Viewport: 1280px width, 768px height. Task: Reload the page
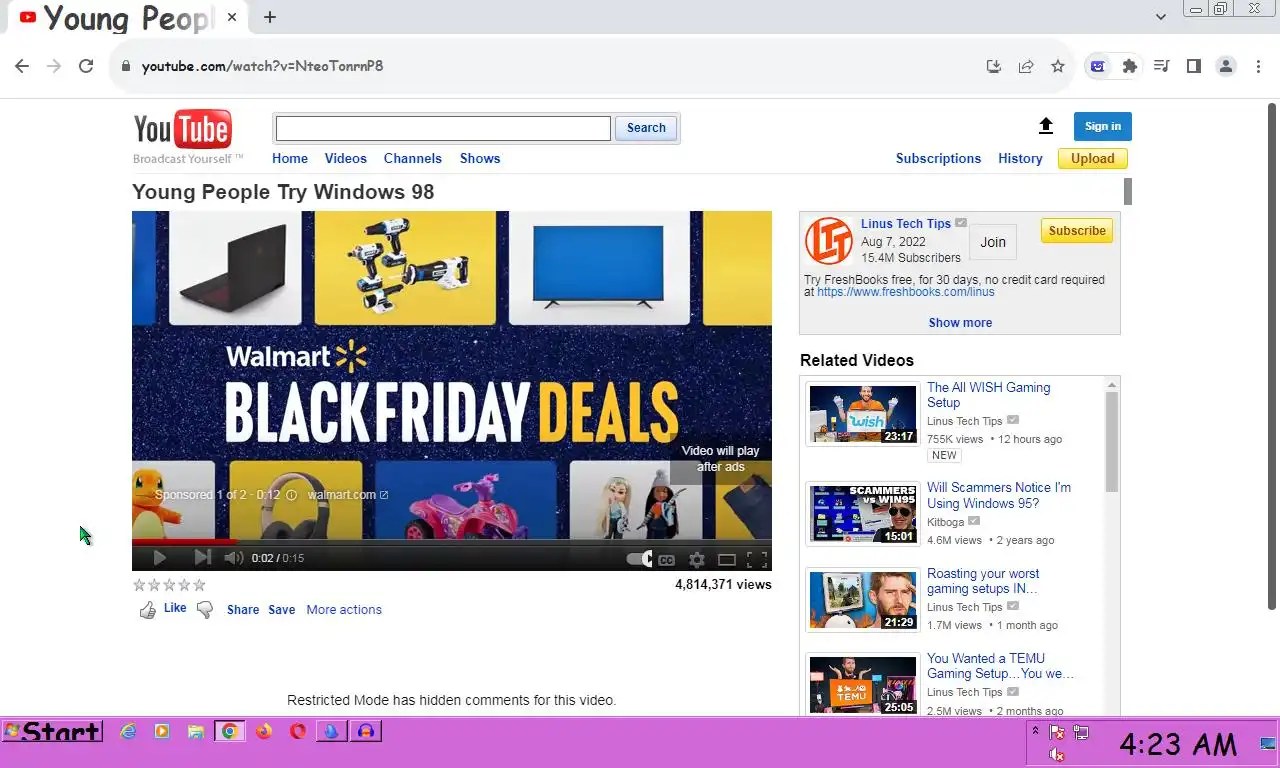pos(86,66)
